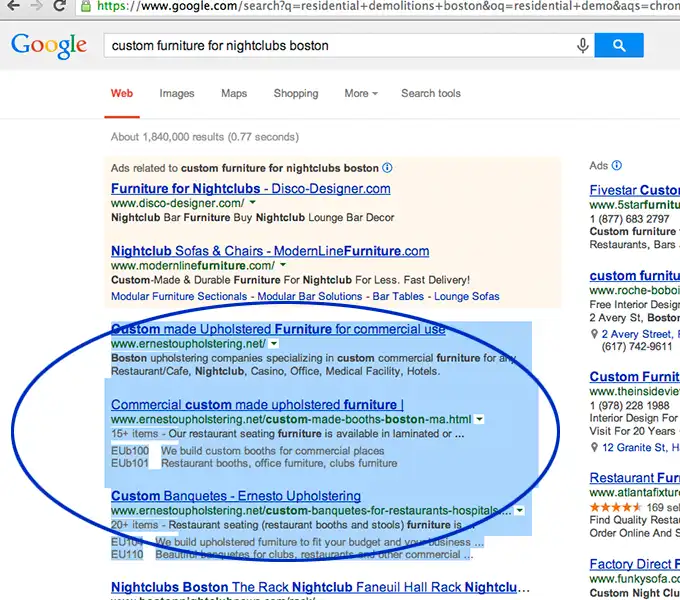The width and height of the screenshot is (680, 600).
Task: Click Modular Furniture Sectionals sitelink
Action: pyautogui.click(x=179, y=296)
